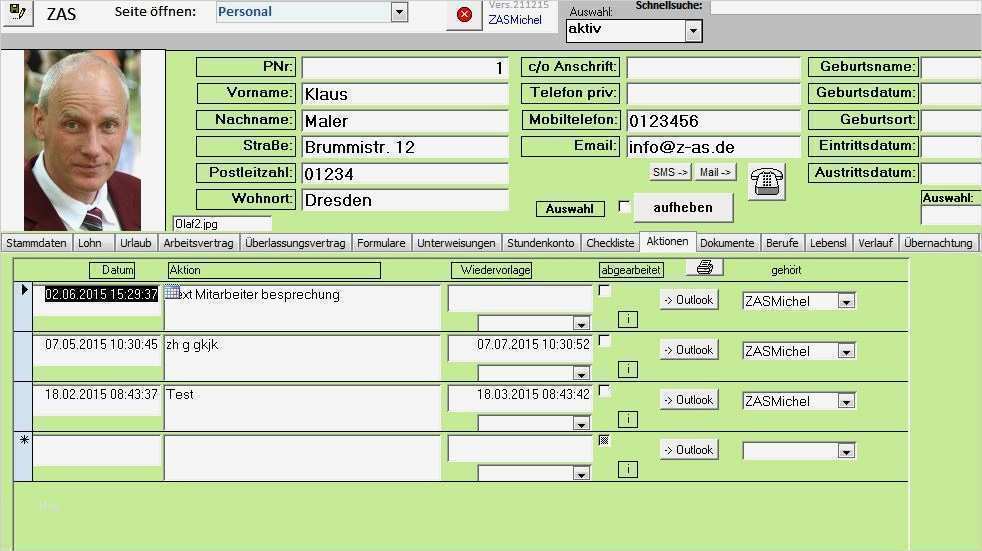Viewport: 982px width, 551px height.
Task: Click the Datum column header
Action: coord(112,270)
